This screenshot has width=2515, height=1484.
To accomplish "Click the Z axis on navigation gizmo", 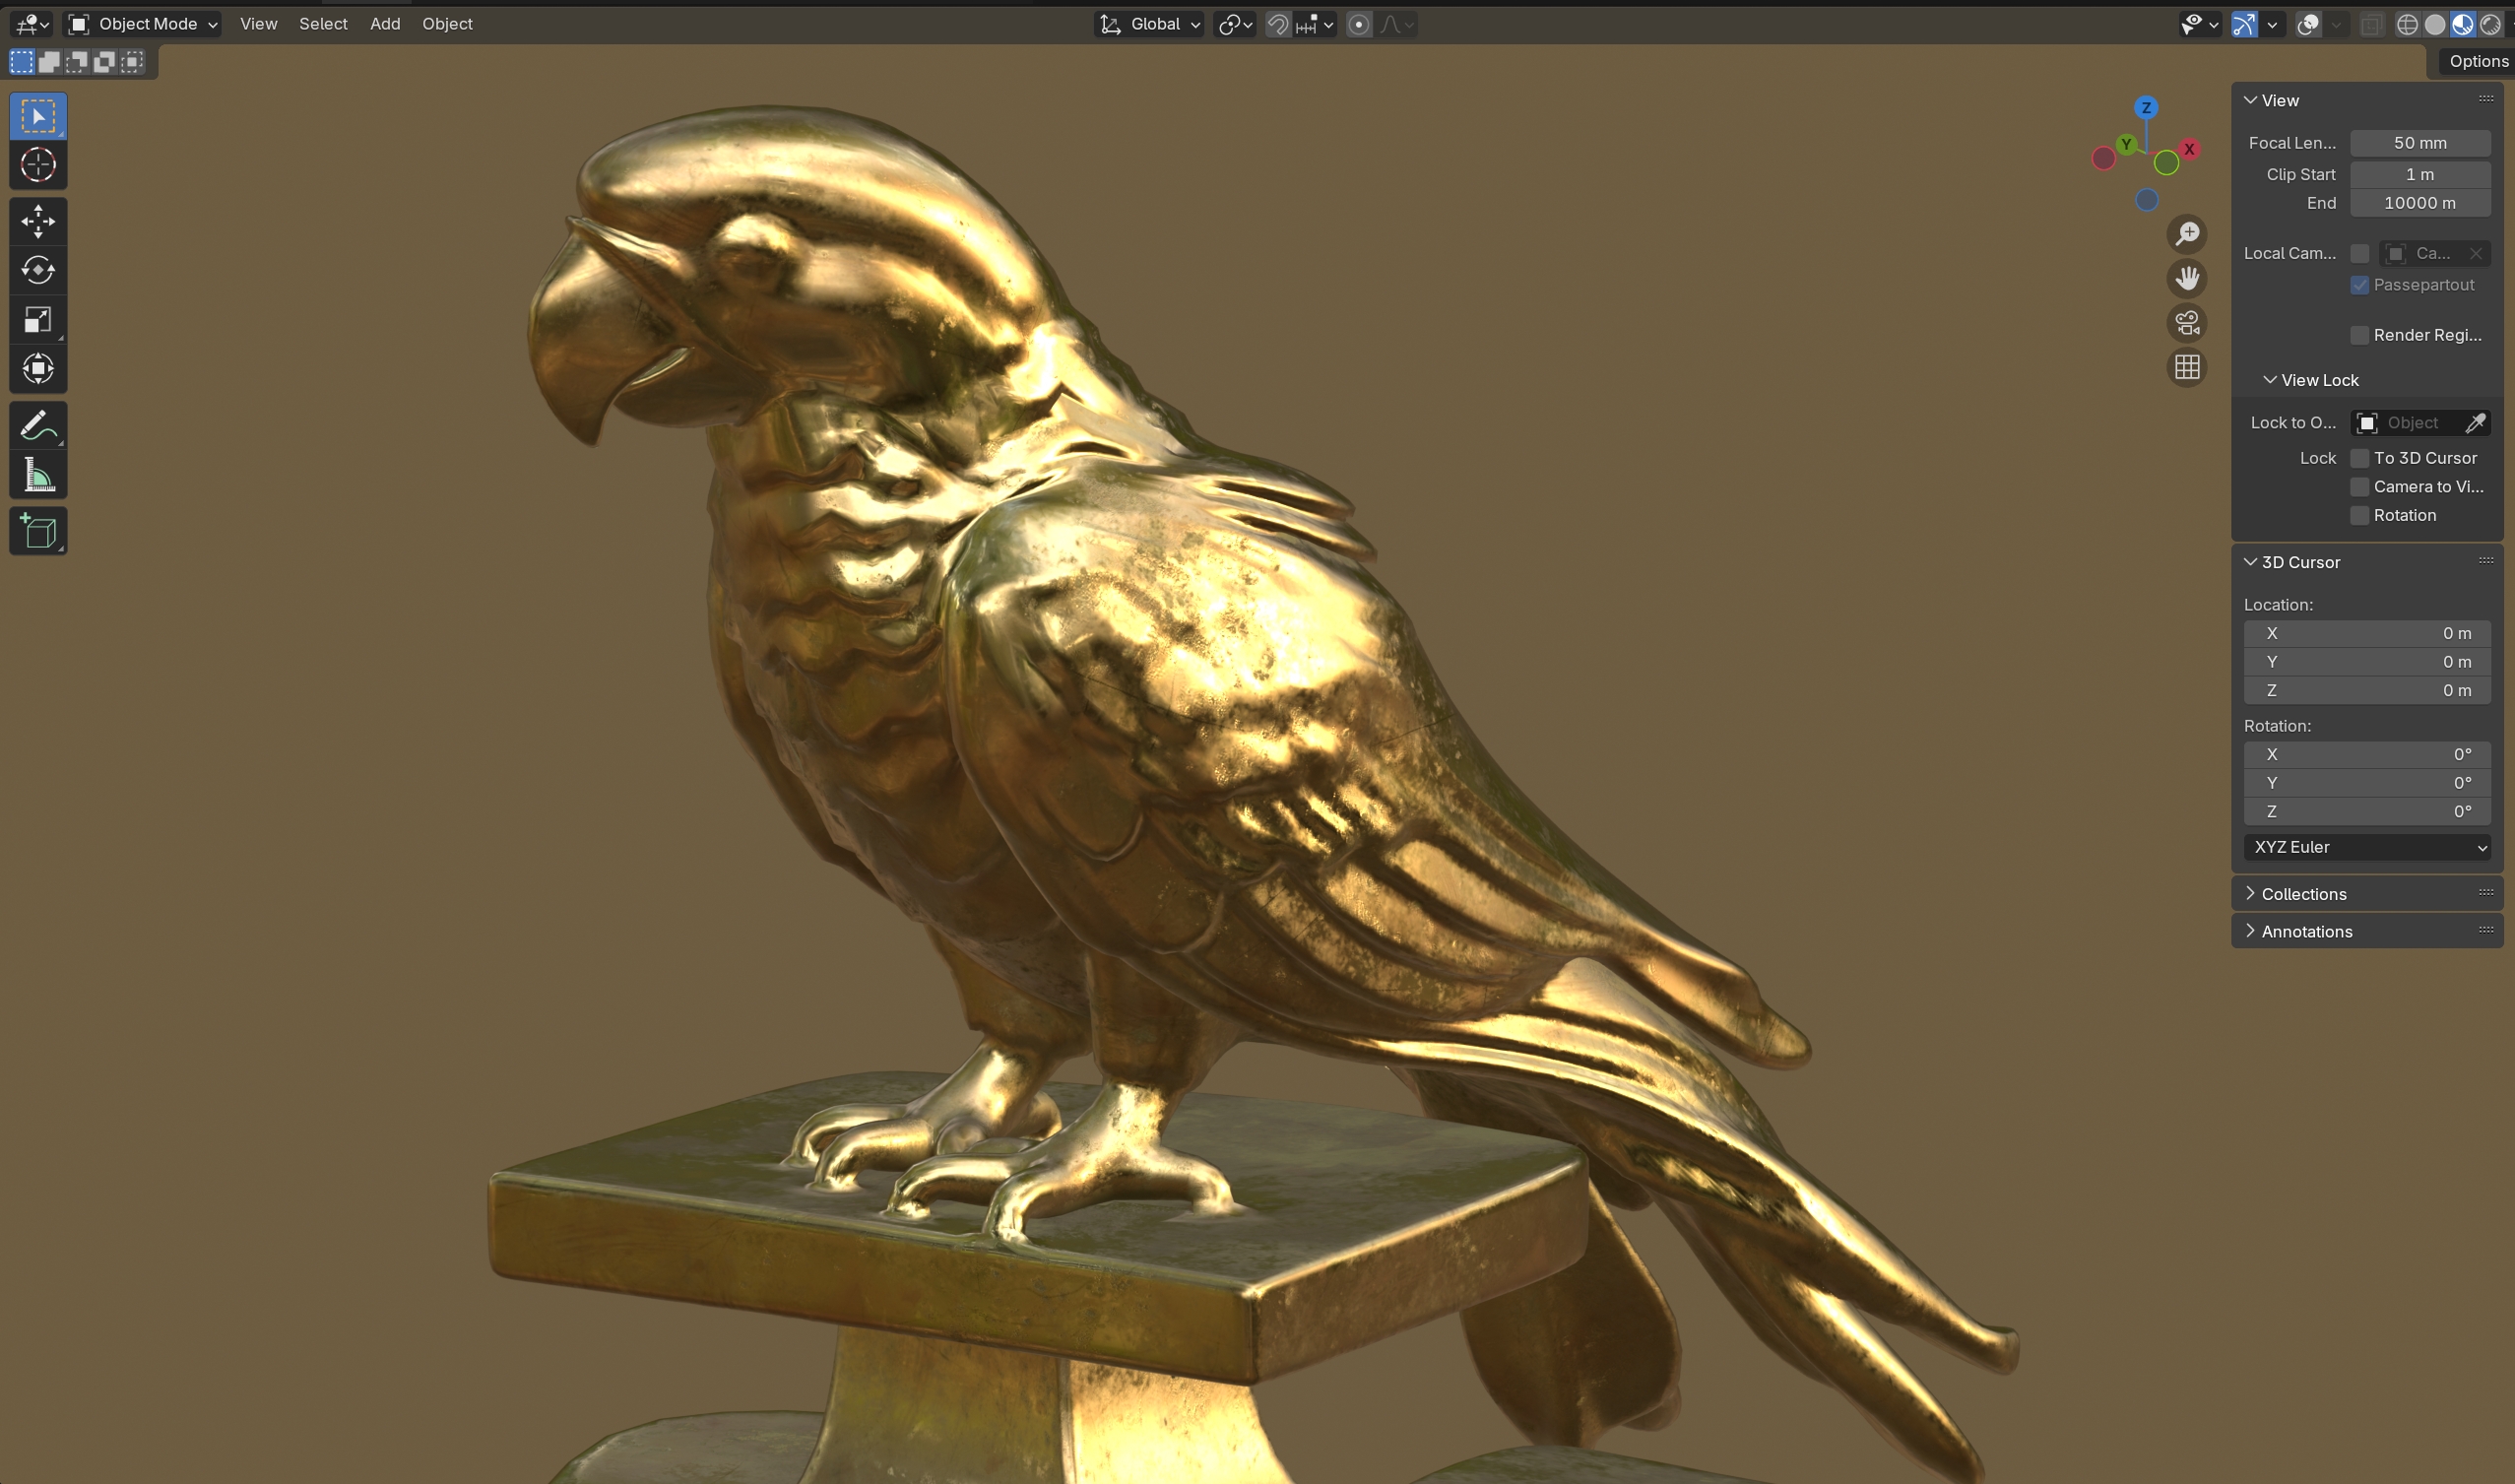I will [x=2146, y=108].
